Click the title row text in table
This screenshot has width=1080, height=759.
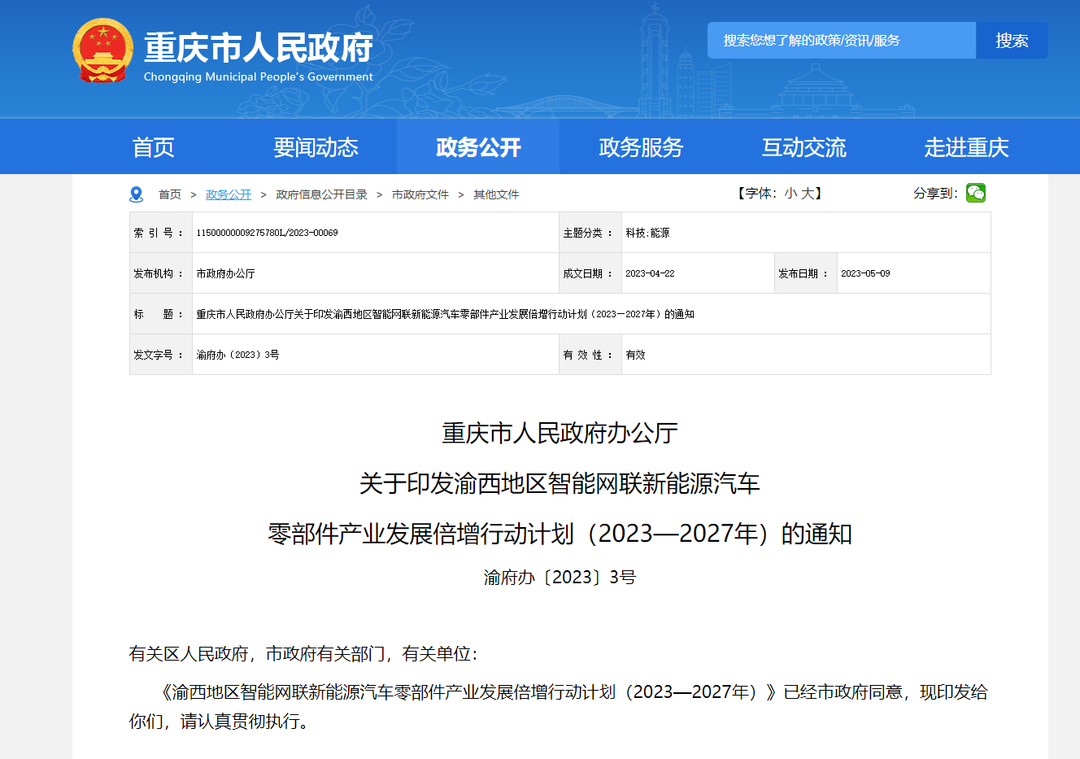pyautogui.click(x=445, y=314)
